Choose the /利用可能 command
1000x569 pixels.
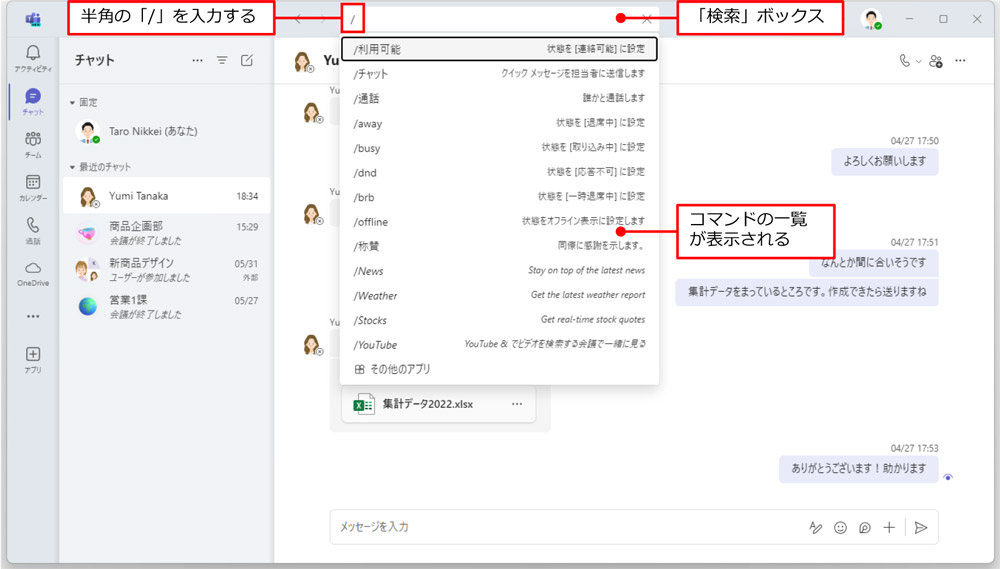point(499,49)
